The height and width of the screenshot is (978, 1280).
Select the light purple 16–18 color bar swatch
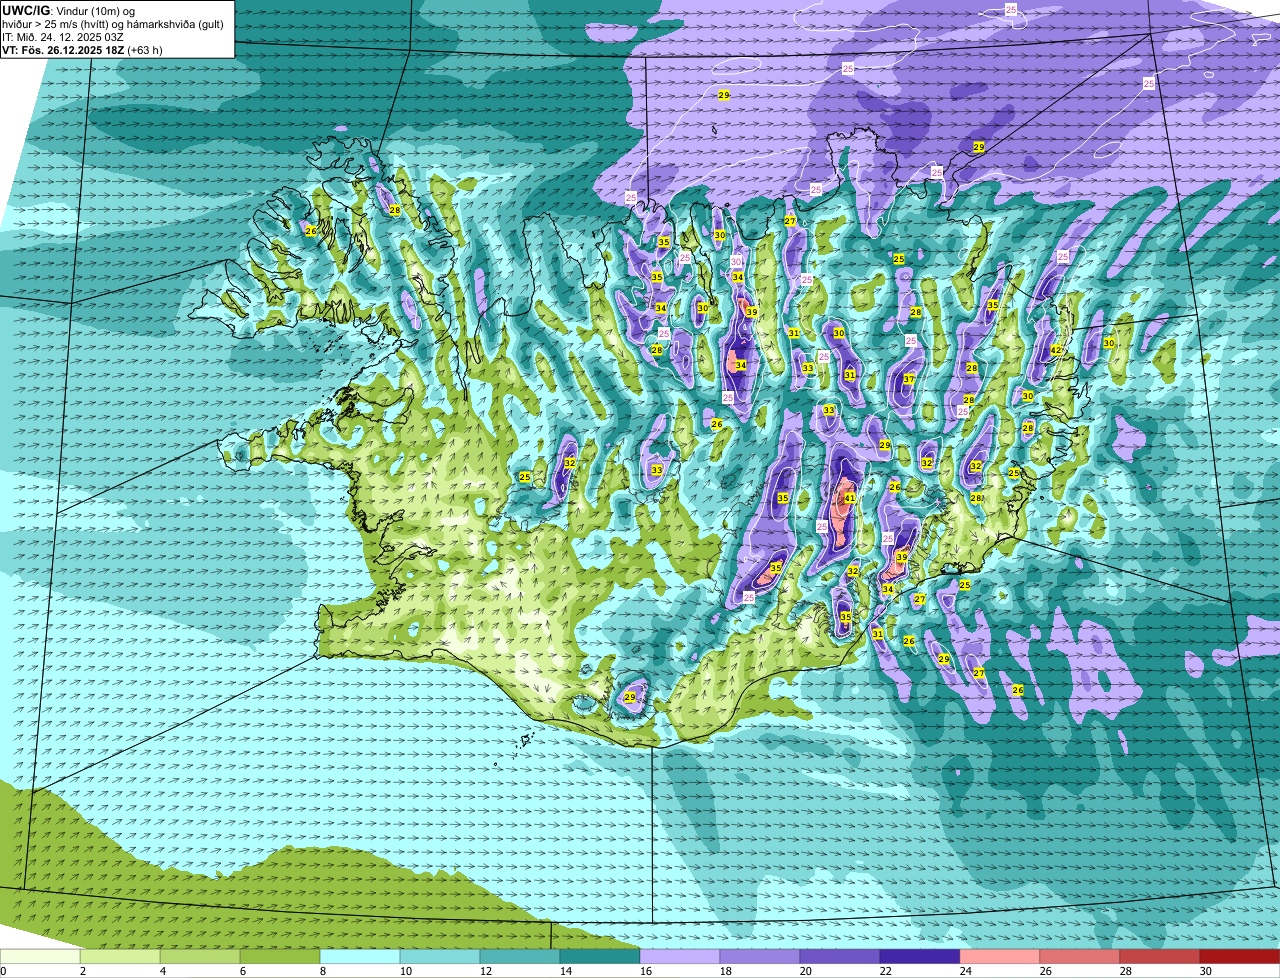point(680,956)
